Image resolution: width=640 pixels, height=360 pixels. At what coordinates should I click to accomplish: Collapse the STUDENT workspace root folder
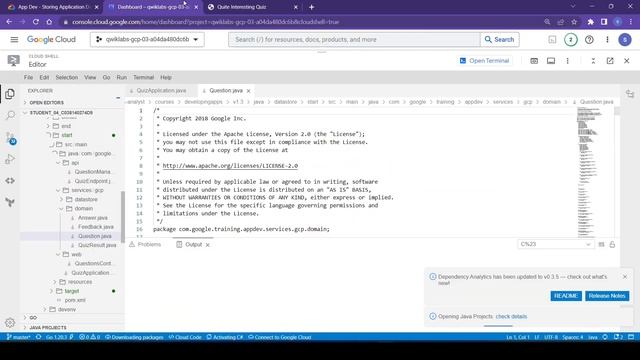tap(60, 113)
